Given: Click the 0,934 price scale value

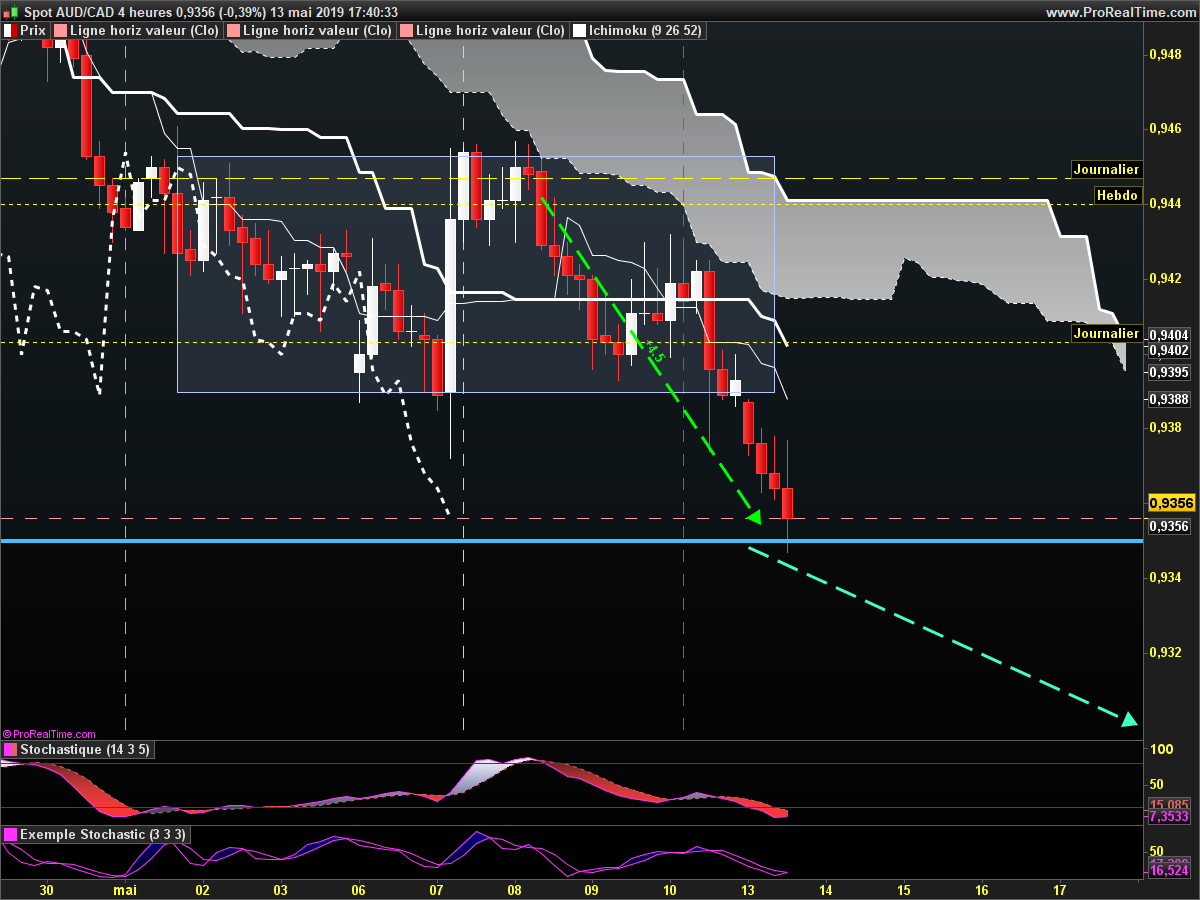Looking at the screenshot, I should pos(1165,578).
